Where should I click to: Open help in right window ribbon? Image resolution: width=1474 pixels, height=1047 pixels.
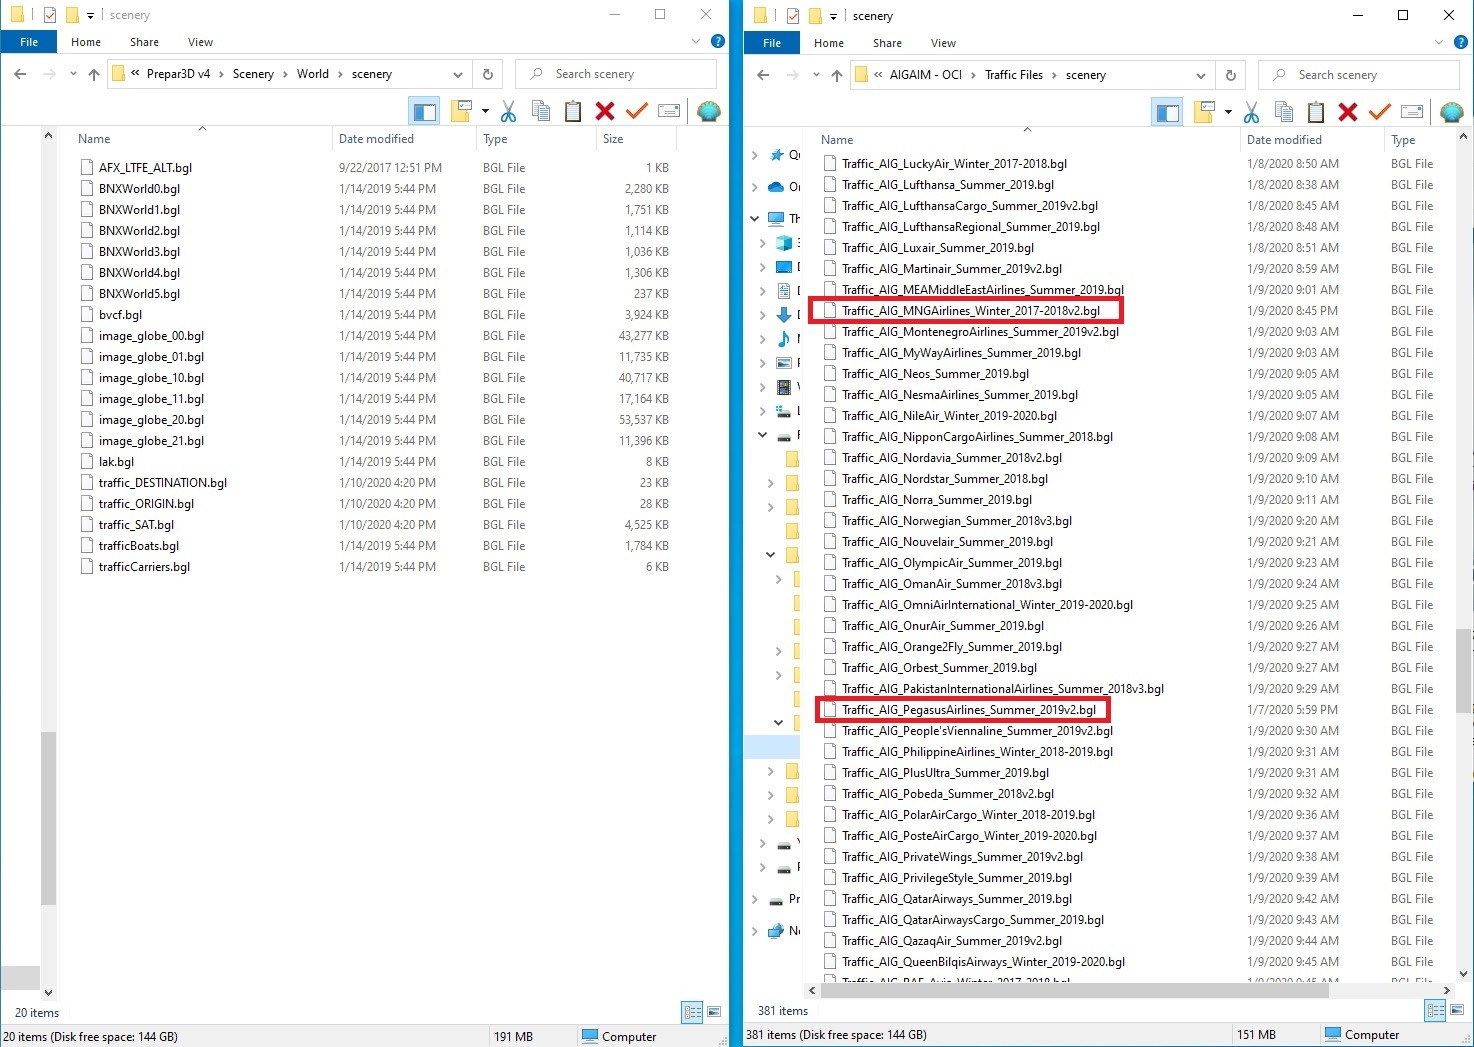coord(1460,42)
